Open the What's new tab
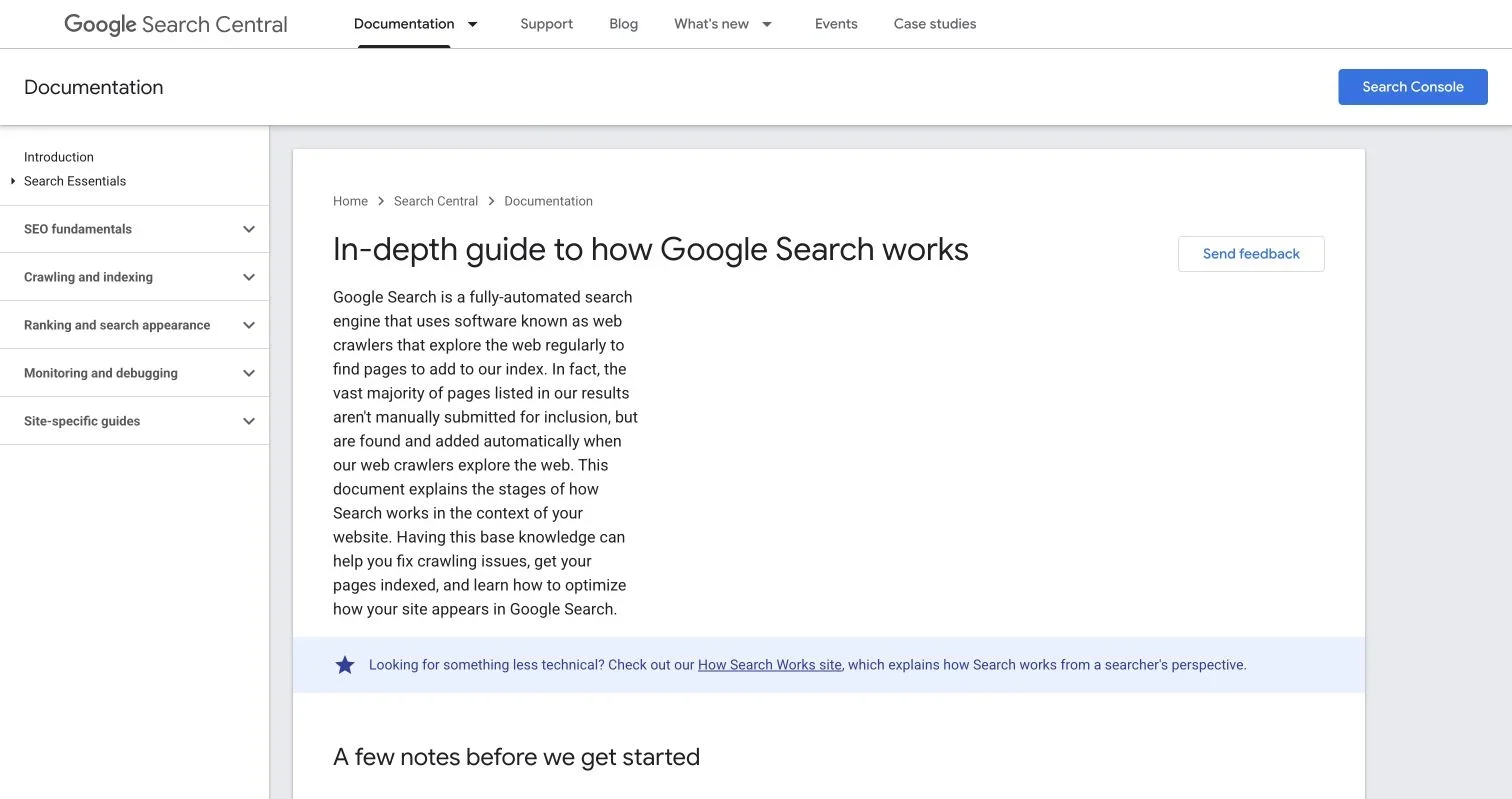Screen dimensions: 1512x799 click(x=711, y=24)
